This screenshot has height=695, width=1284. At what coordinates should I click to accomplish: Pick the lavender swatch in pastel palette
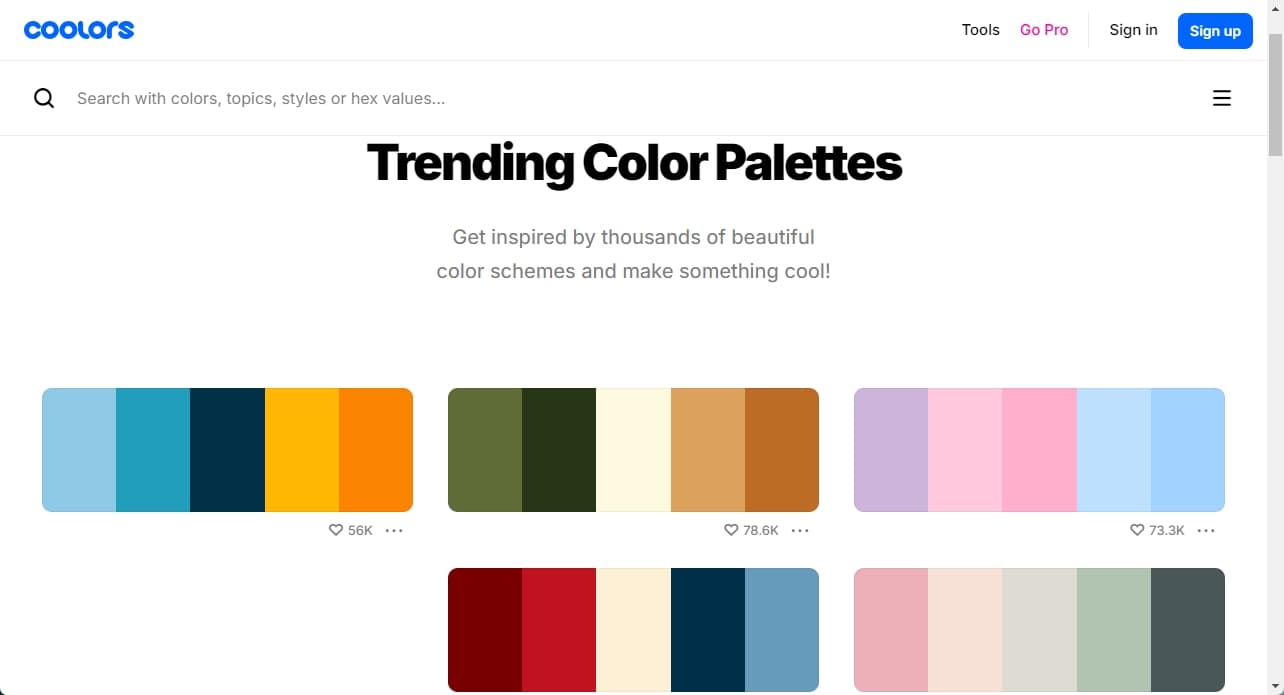pos(891,450)
